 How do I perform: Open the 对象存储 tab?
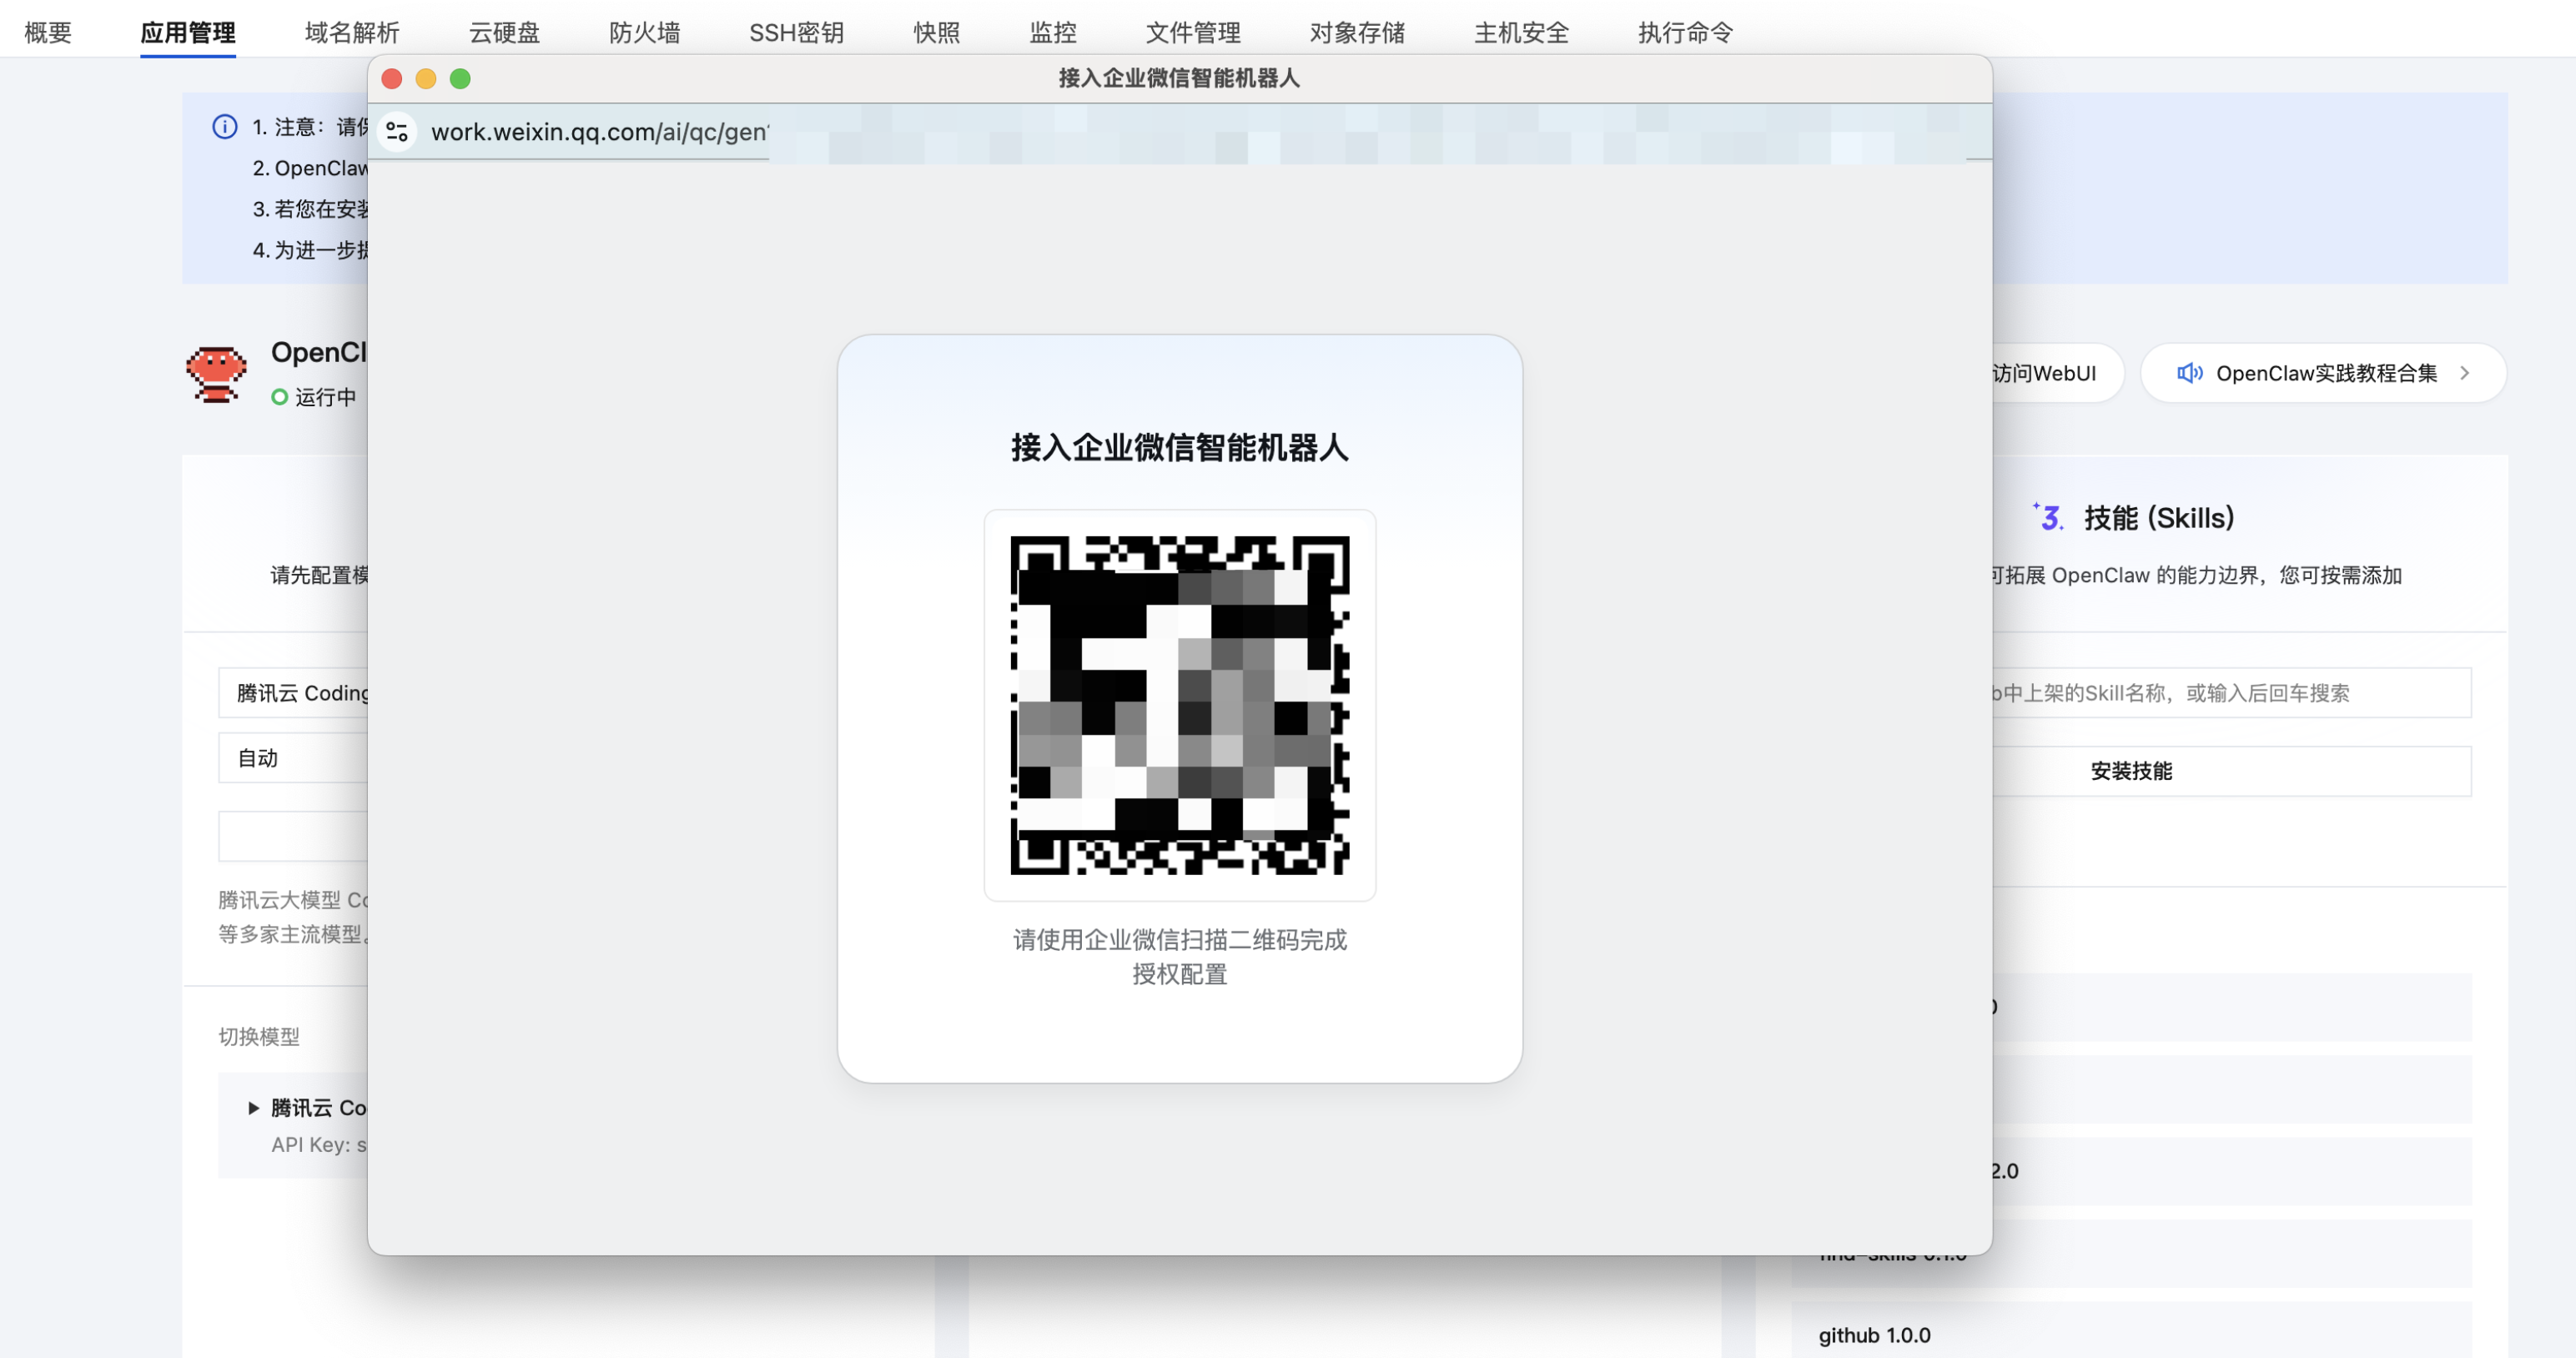(x=1356, y=32)
